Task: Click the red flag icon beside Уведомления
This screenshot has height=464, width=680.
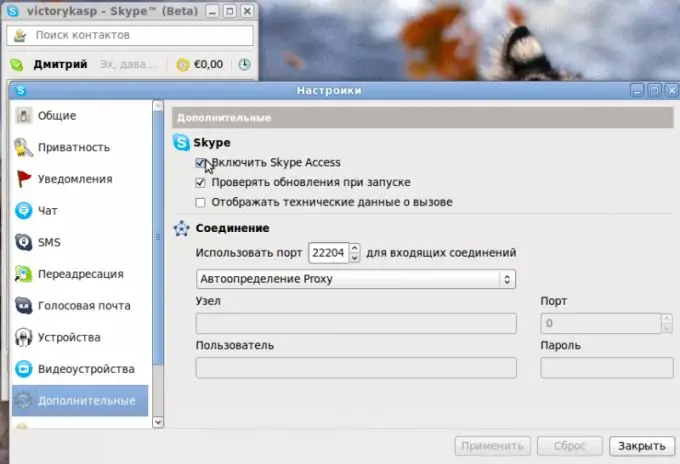Action: [23, 179]
